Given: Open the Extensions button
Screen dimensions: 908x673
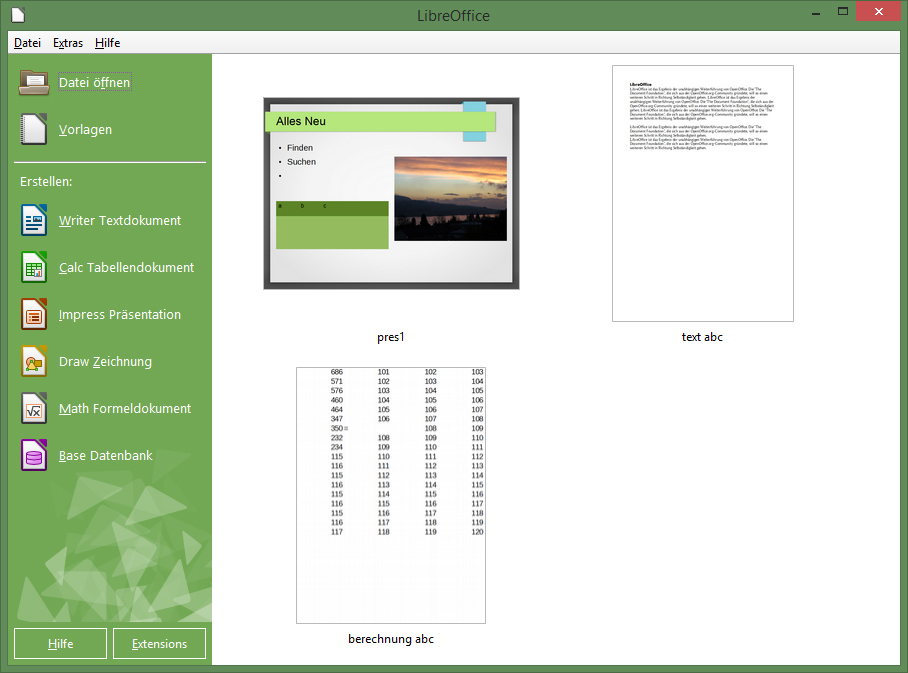Looking at the screenshot, I should [159, 643].
